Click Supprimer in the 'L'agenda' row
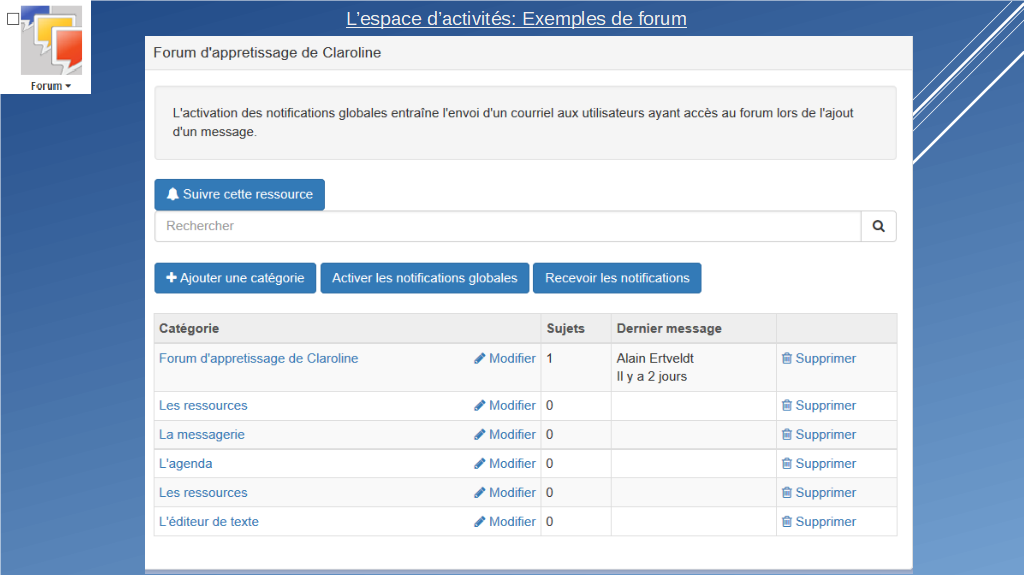1024x575 pixels. click(819, 463)
